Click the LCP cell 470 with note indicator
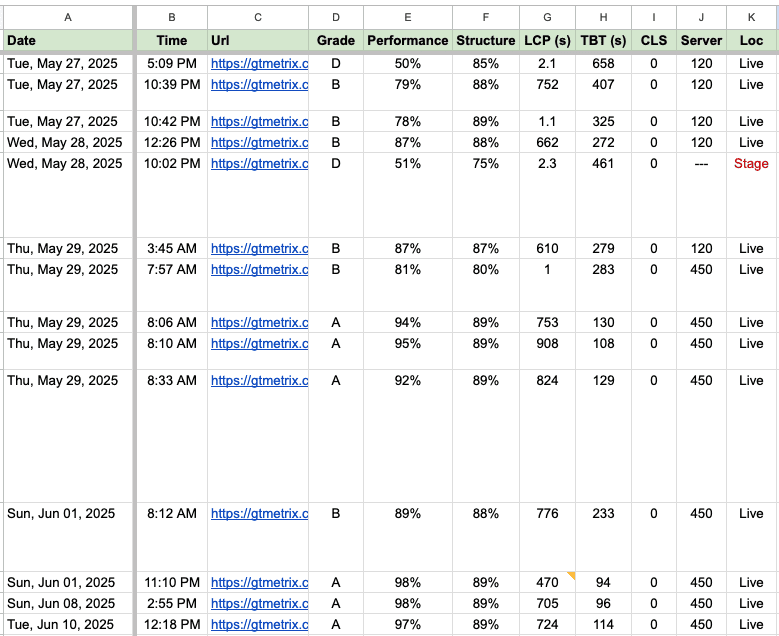 pyautogui.click(x=547, y=582)
